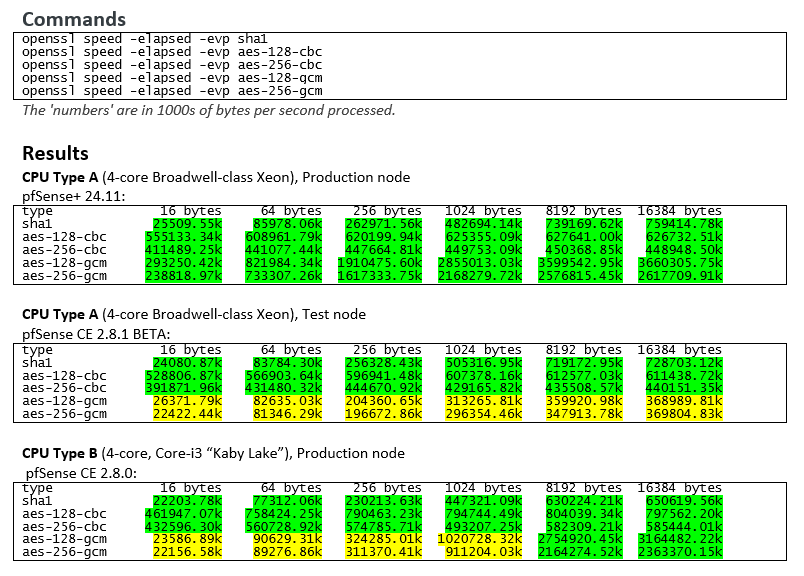The width and height of the screenshot is (804, 576).
Task: Click value 728703.12k in the 2.8.1 BETA table
Action: click(x=684, y=363)
